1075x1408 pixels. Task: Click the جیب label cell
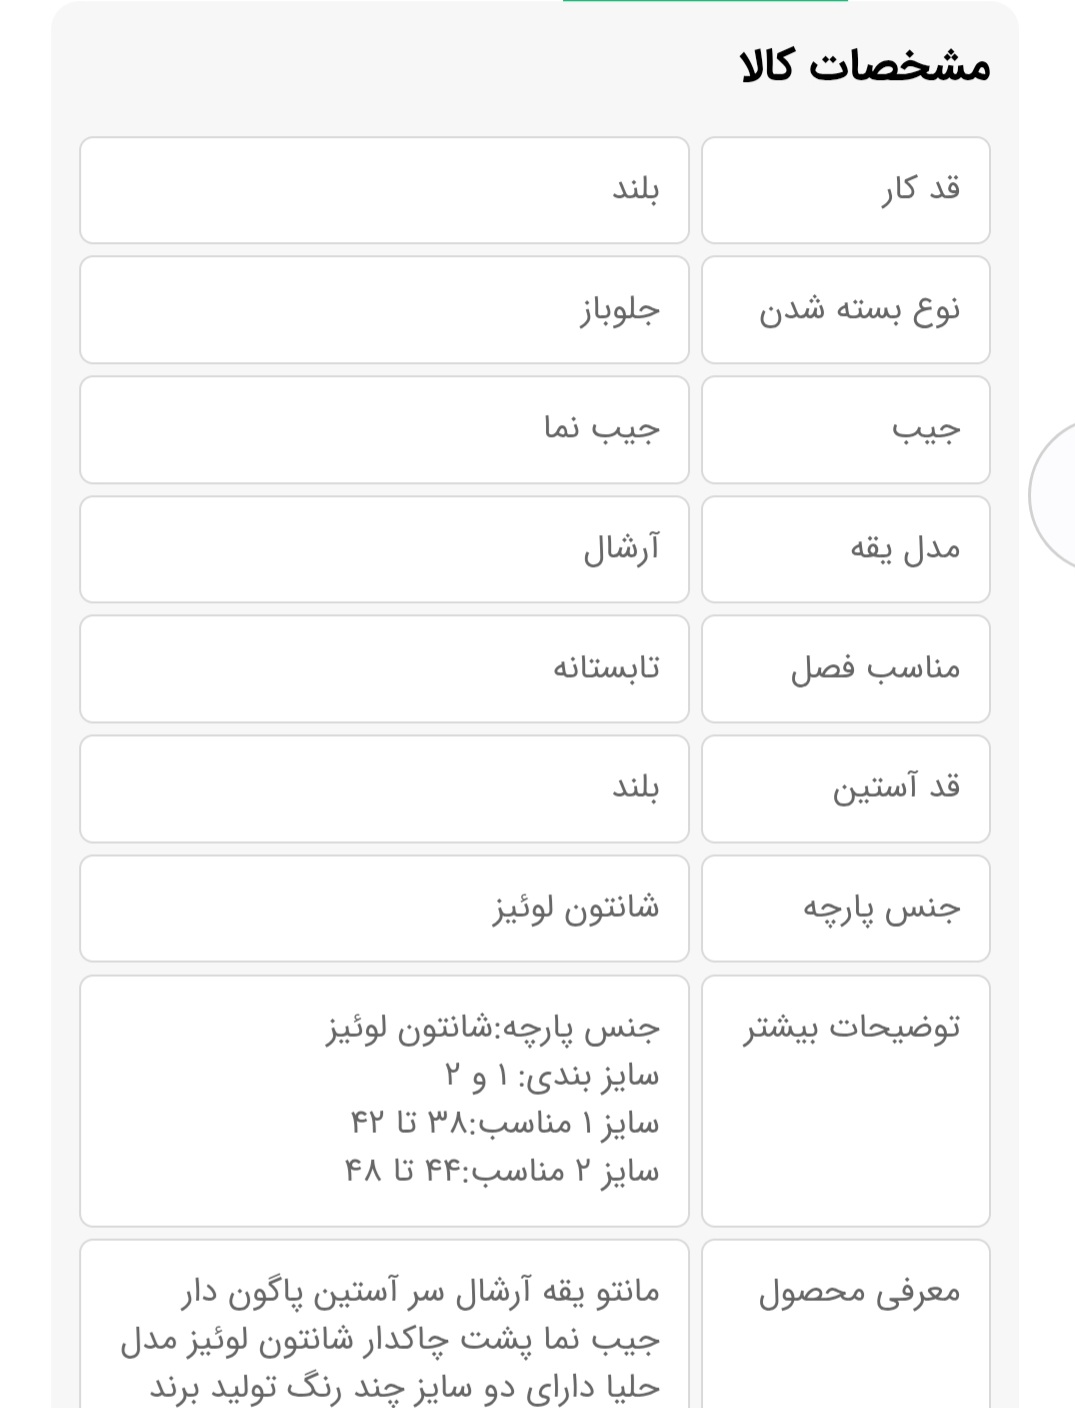click(x=845, y=430)
